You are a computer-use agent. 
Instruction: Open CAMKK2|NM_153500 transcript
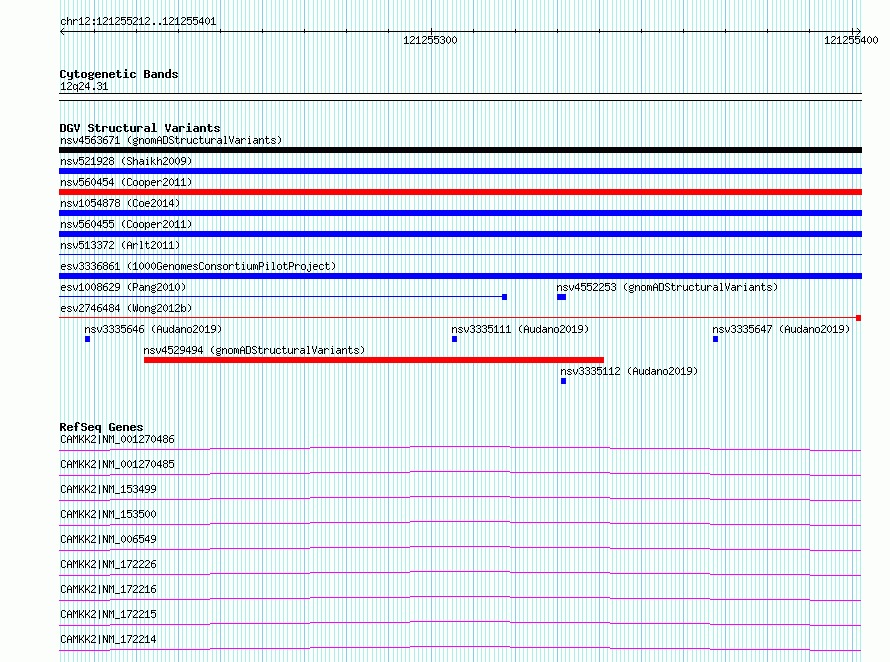pyautogui.click(x=108, y=514)
